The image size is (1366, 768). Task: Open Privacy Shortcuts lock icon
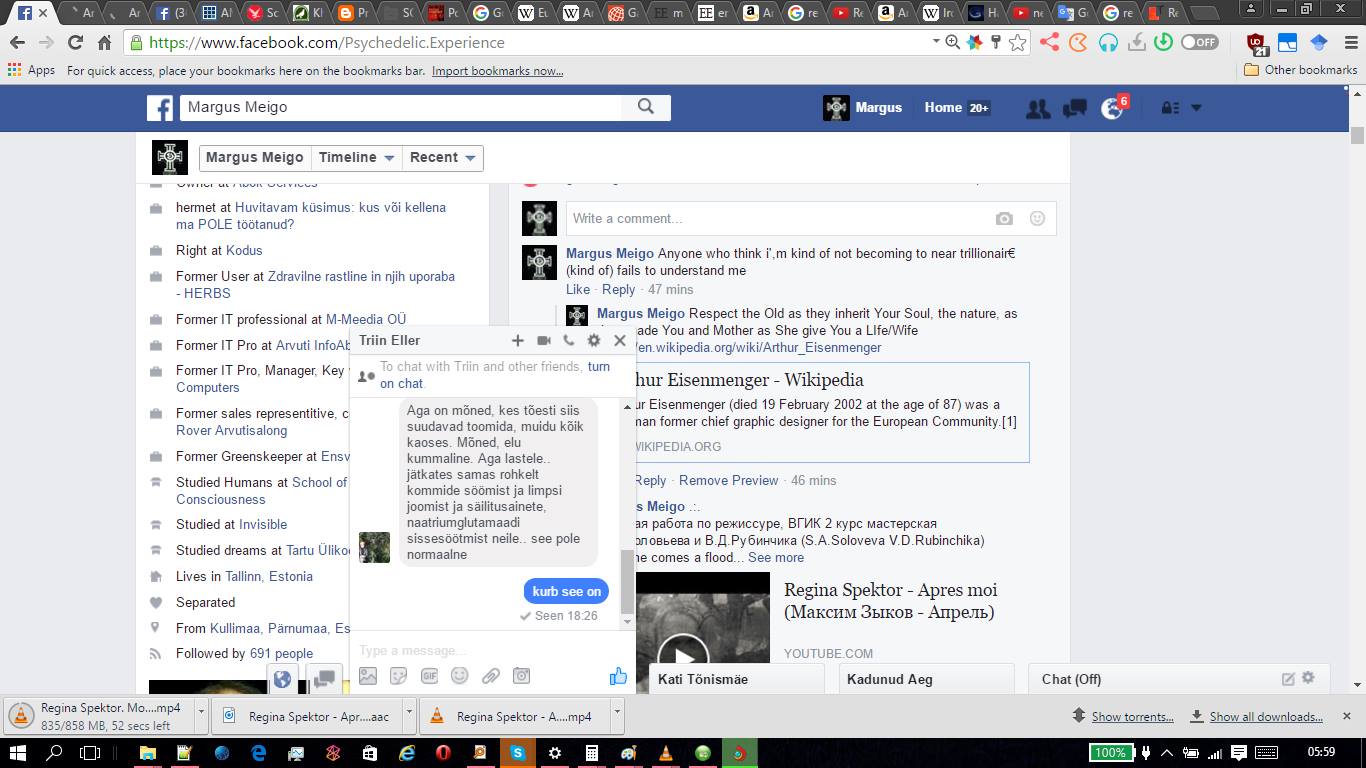[x=1170, y=108]
